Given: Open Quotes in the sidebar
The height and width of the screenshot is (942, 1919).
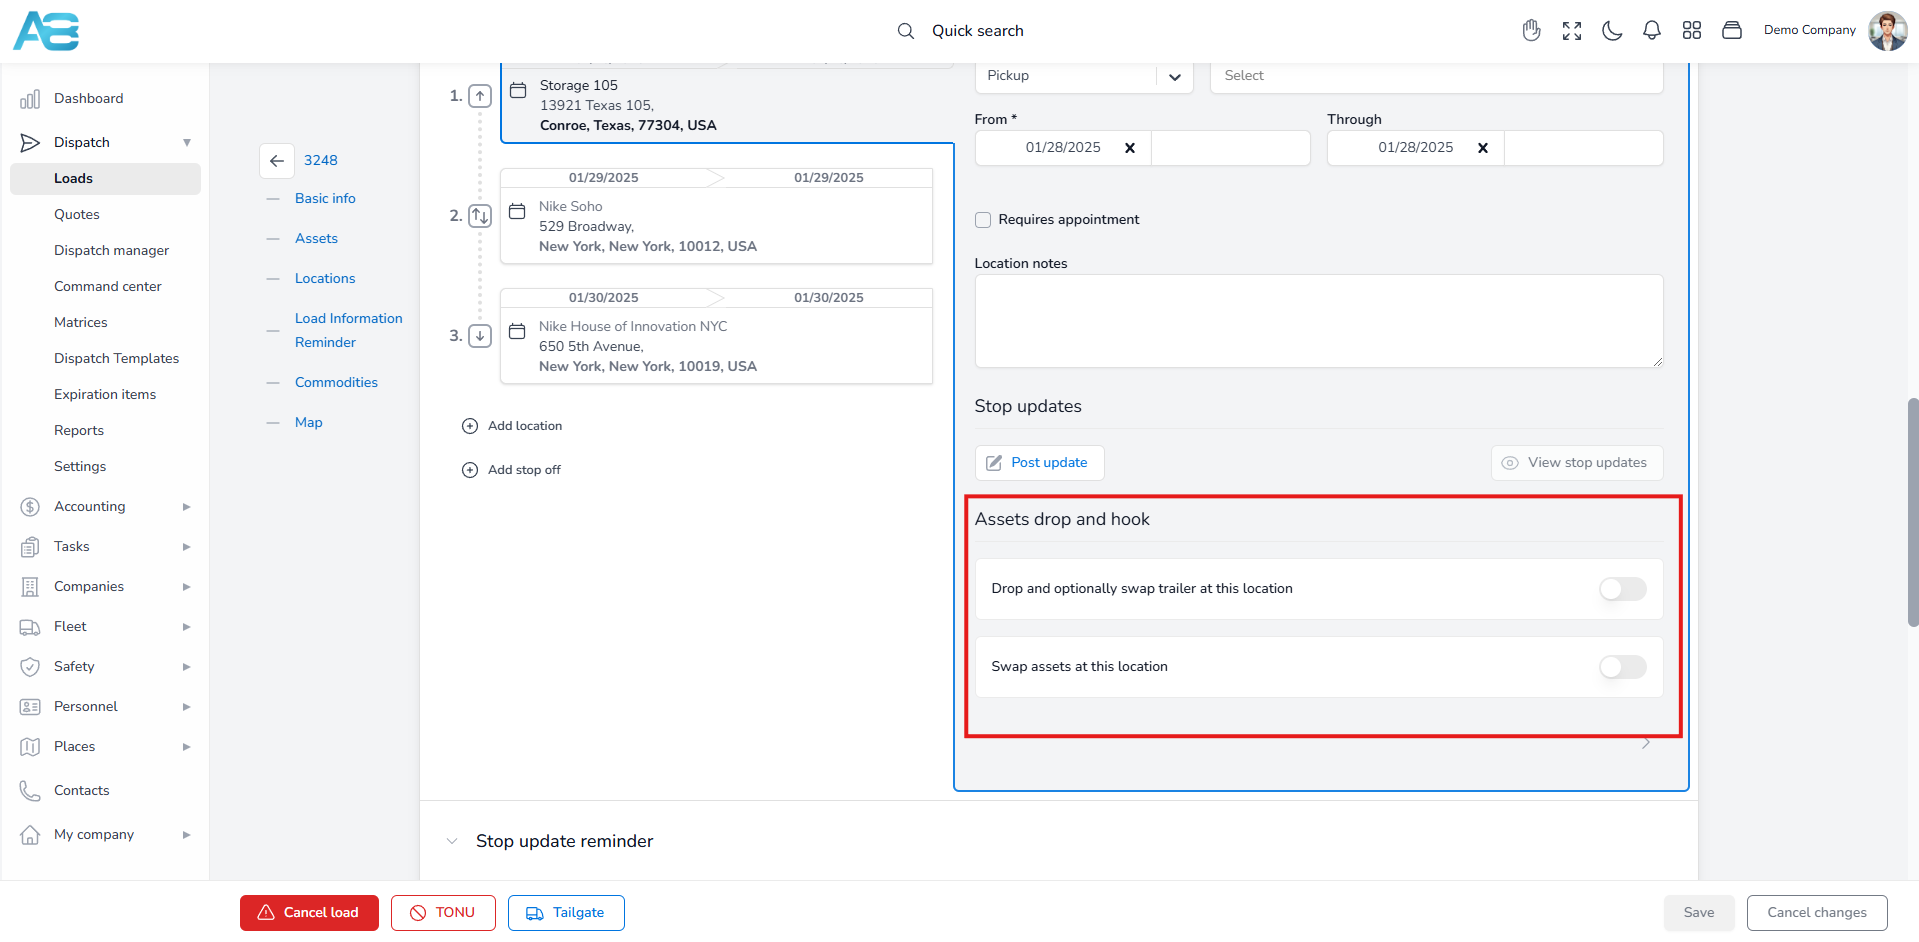Looking at the screenshot, I should [77, 215].
